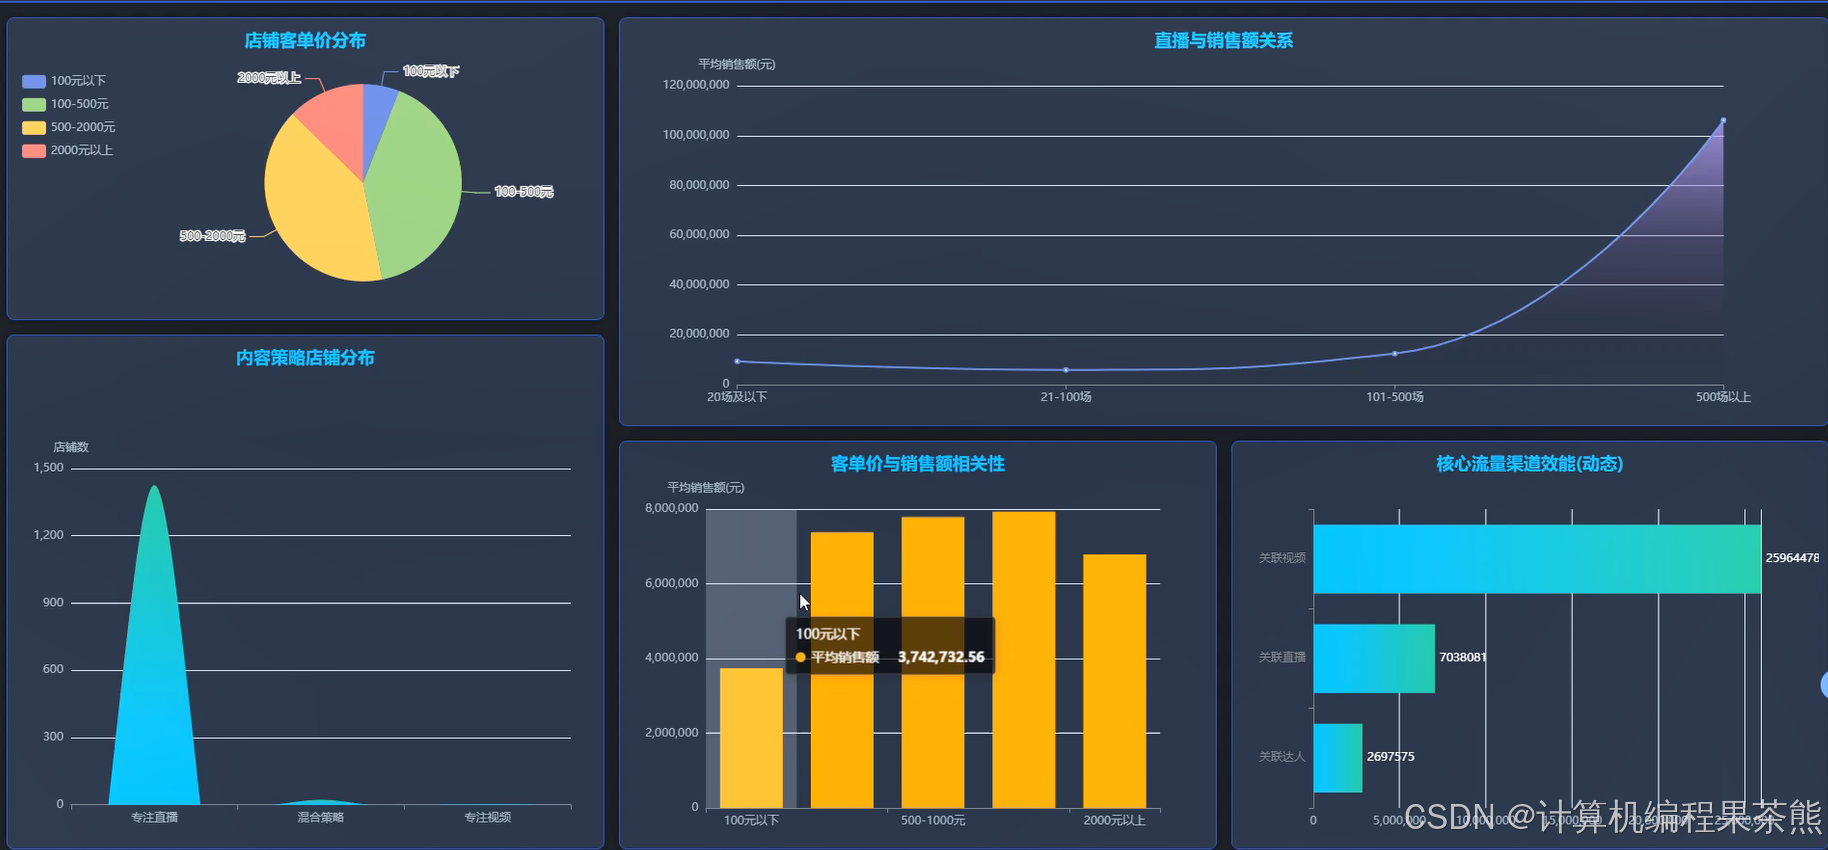The width and height of the screenshot is (1828, 850).
Task: Click the 100-500元 label beside the pie
Action: coord(524,191)
